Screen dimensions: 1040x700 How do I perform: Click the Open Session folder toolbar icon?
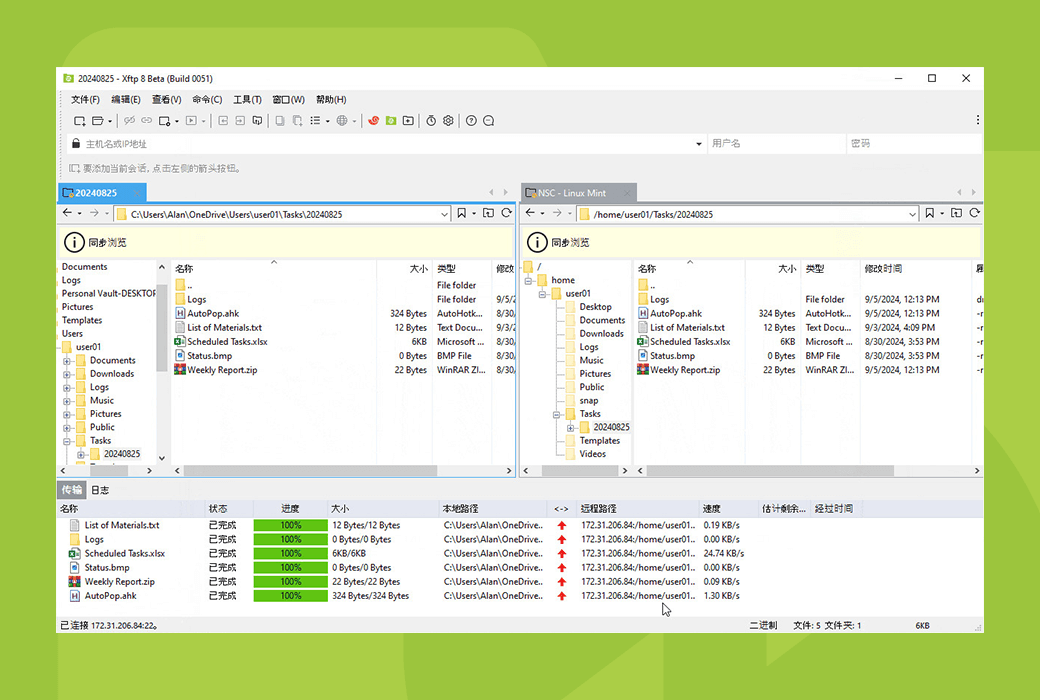pos(98,121)
